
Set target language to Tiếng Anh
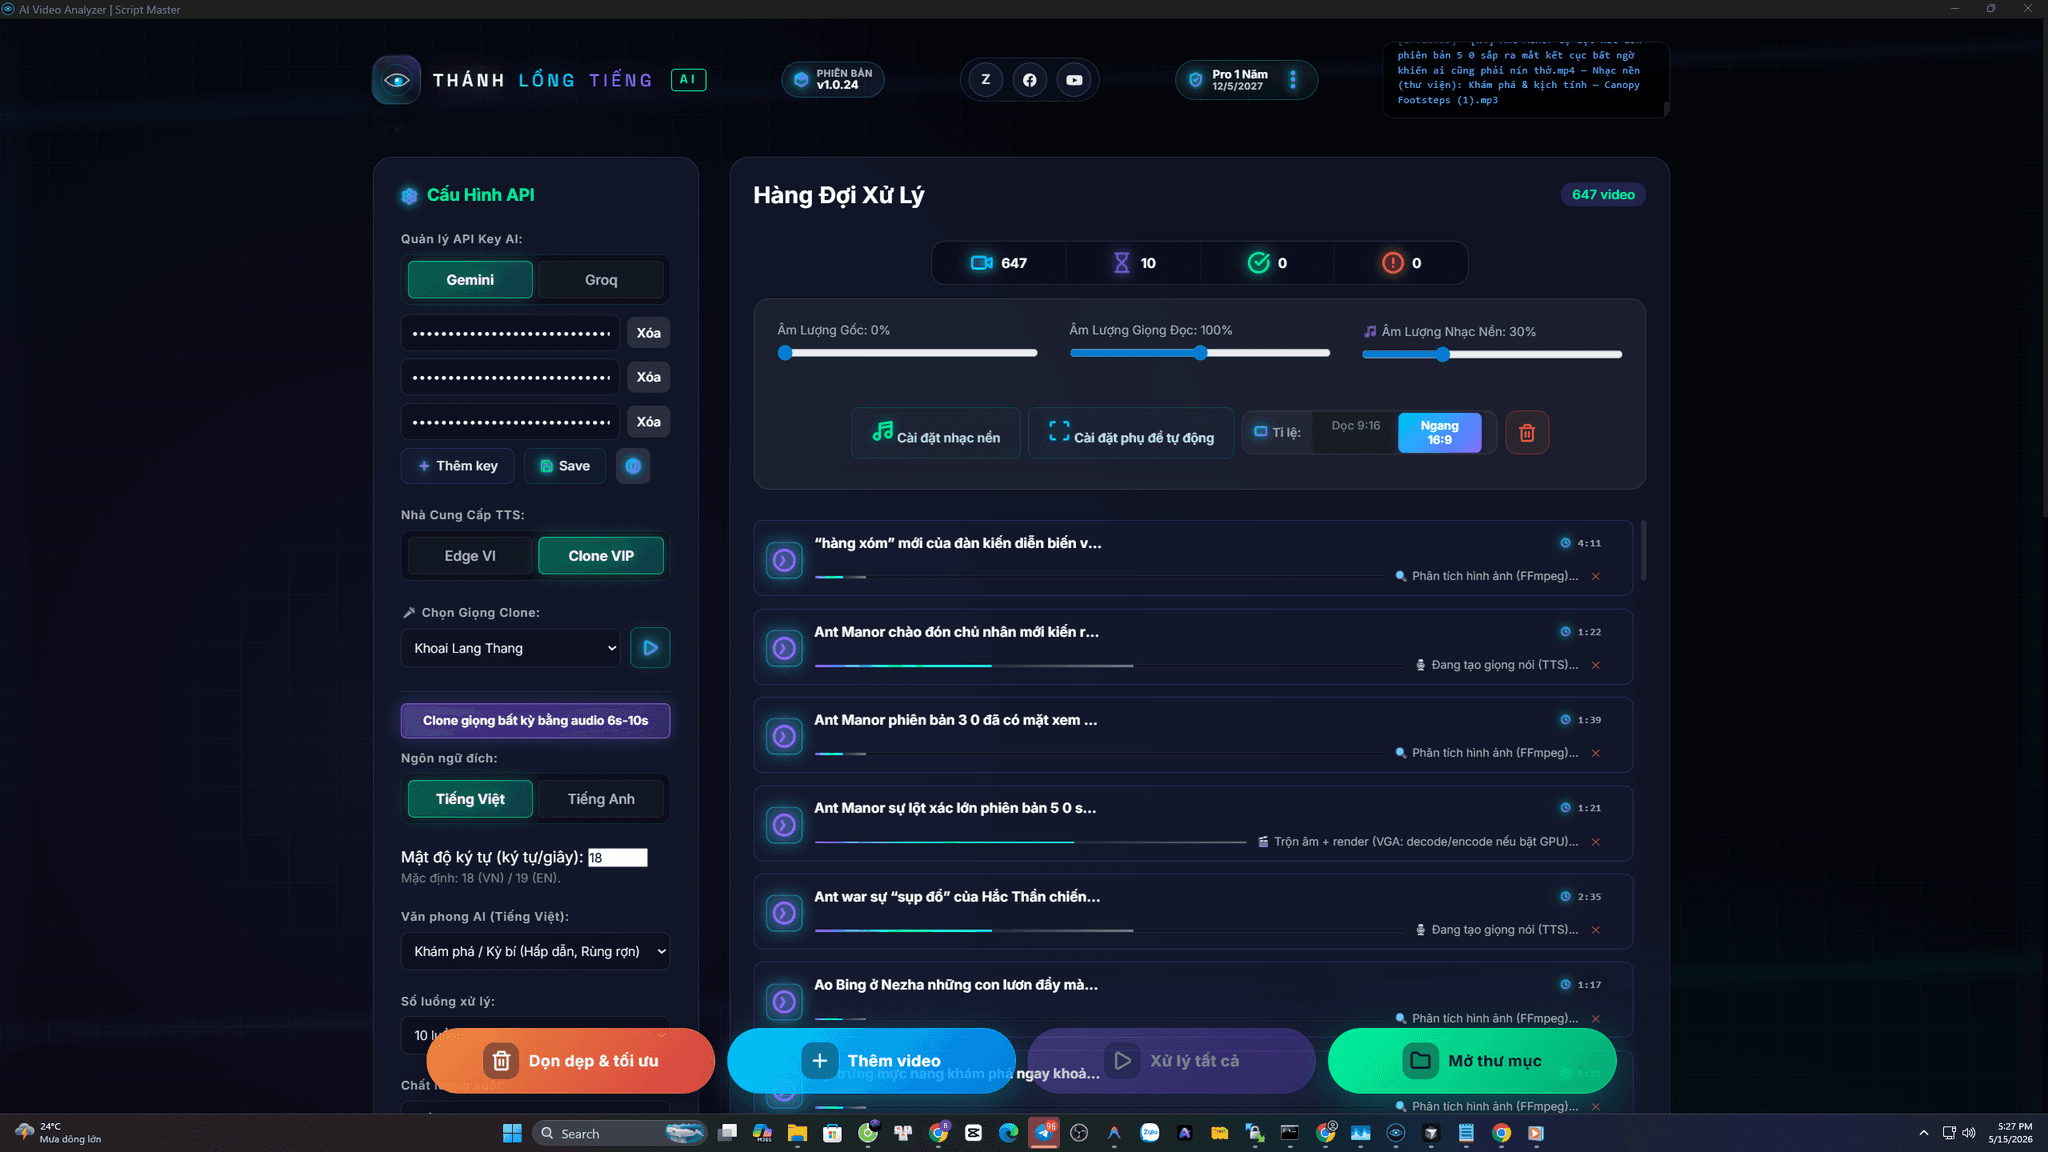[601, 799]
